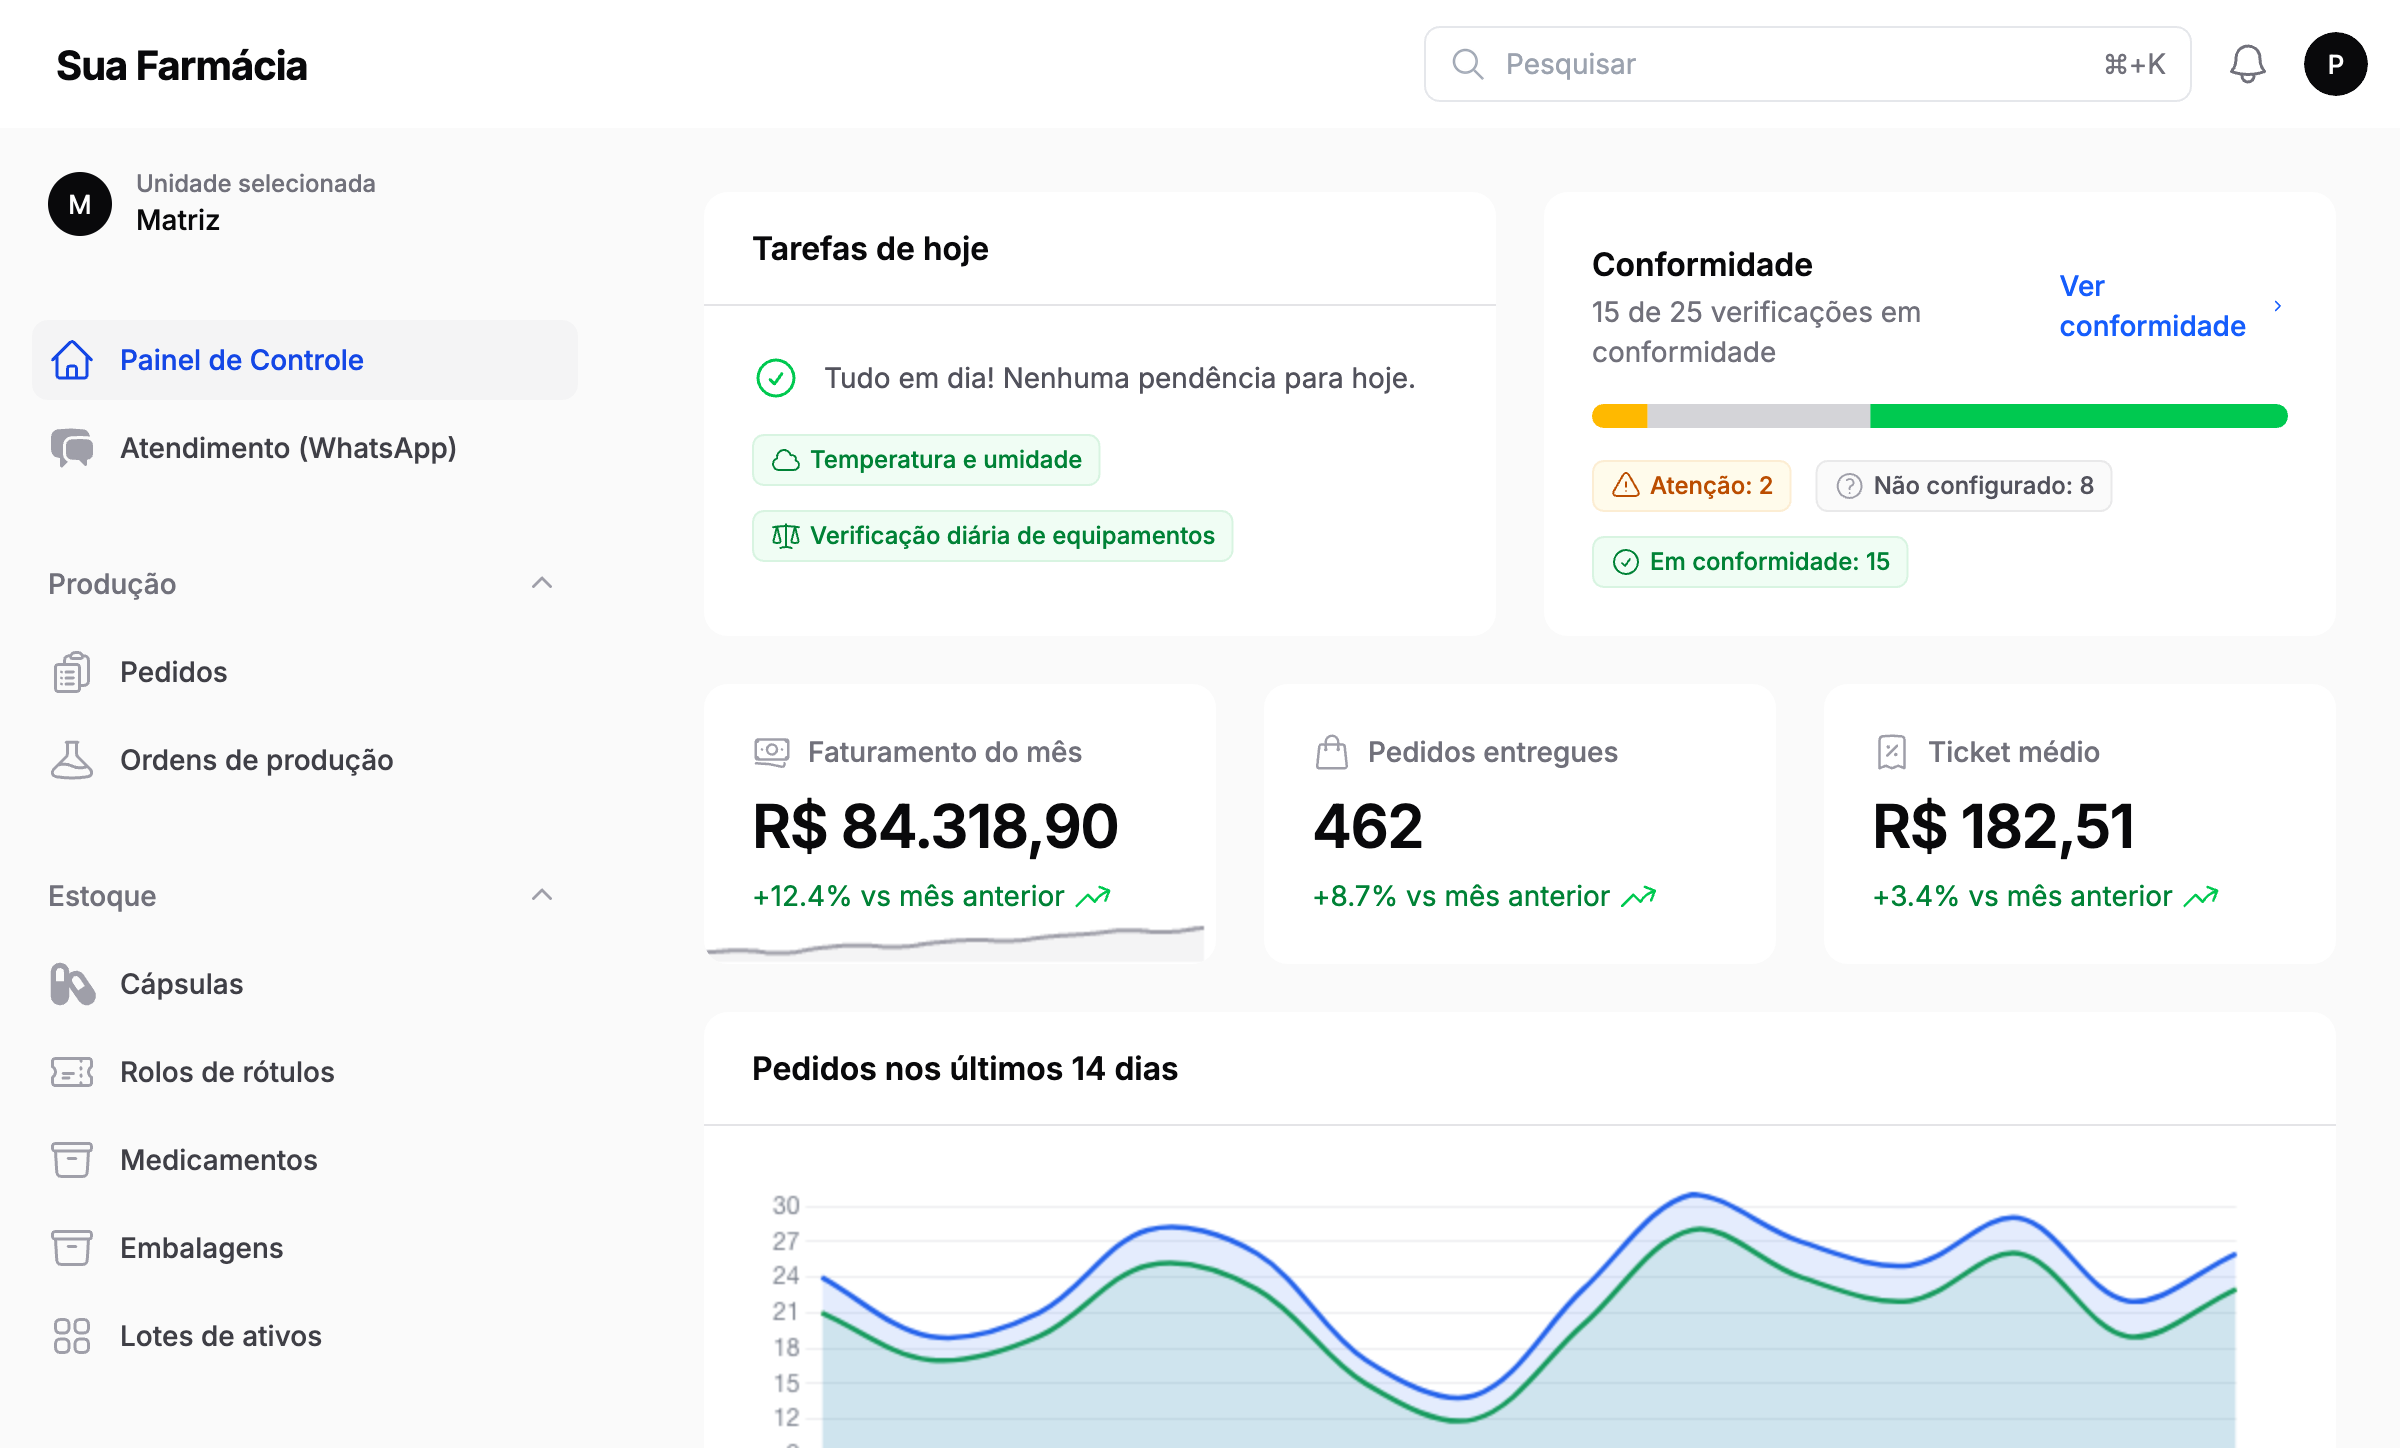The image size is (2400, 1448).
Task: Navigate to Medicamentos
Action: [x=305, y=1160]
